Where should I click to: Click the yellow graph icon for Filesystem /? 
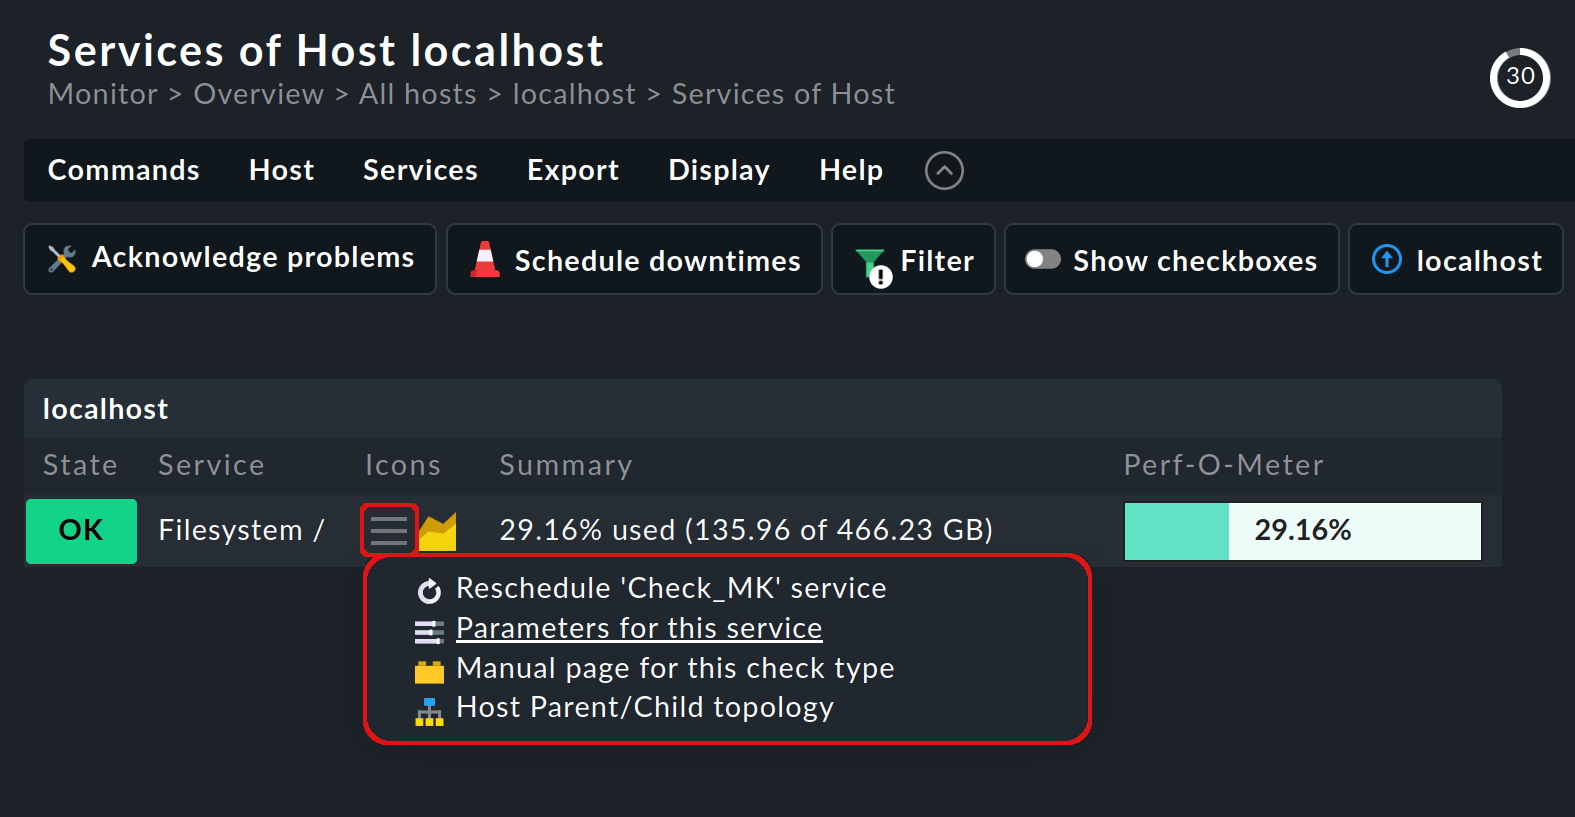coord(437,531)
